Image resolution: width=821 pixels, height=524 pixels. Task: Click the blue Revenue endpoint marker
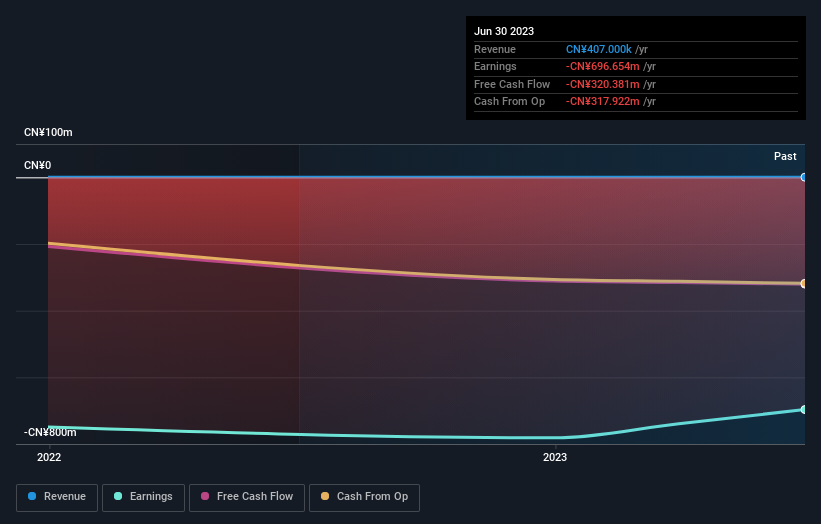[x=804, y=177]
